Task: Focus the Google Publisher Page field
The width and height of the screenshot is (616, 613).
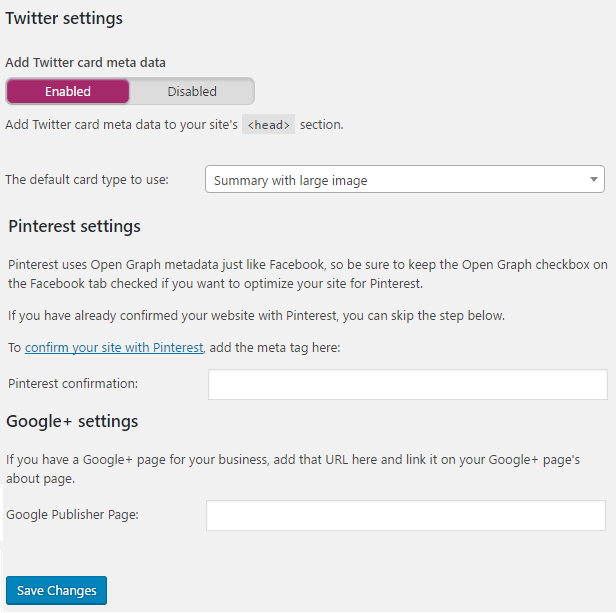Action: point(405,515)
